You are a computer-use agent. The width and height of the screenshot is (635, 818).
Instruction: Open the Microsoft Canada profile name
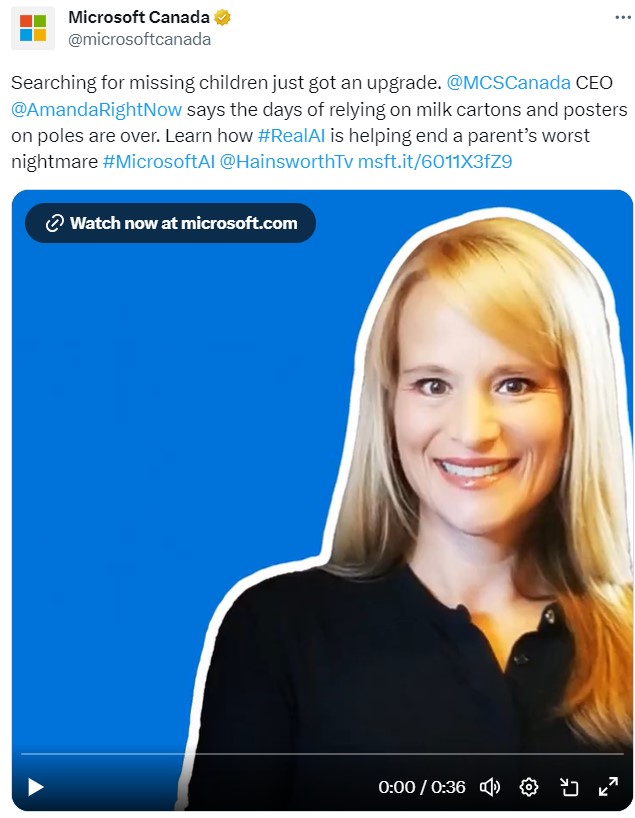coord(139,17)
